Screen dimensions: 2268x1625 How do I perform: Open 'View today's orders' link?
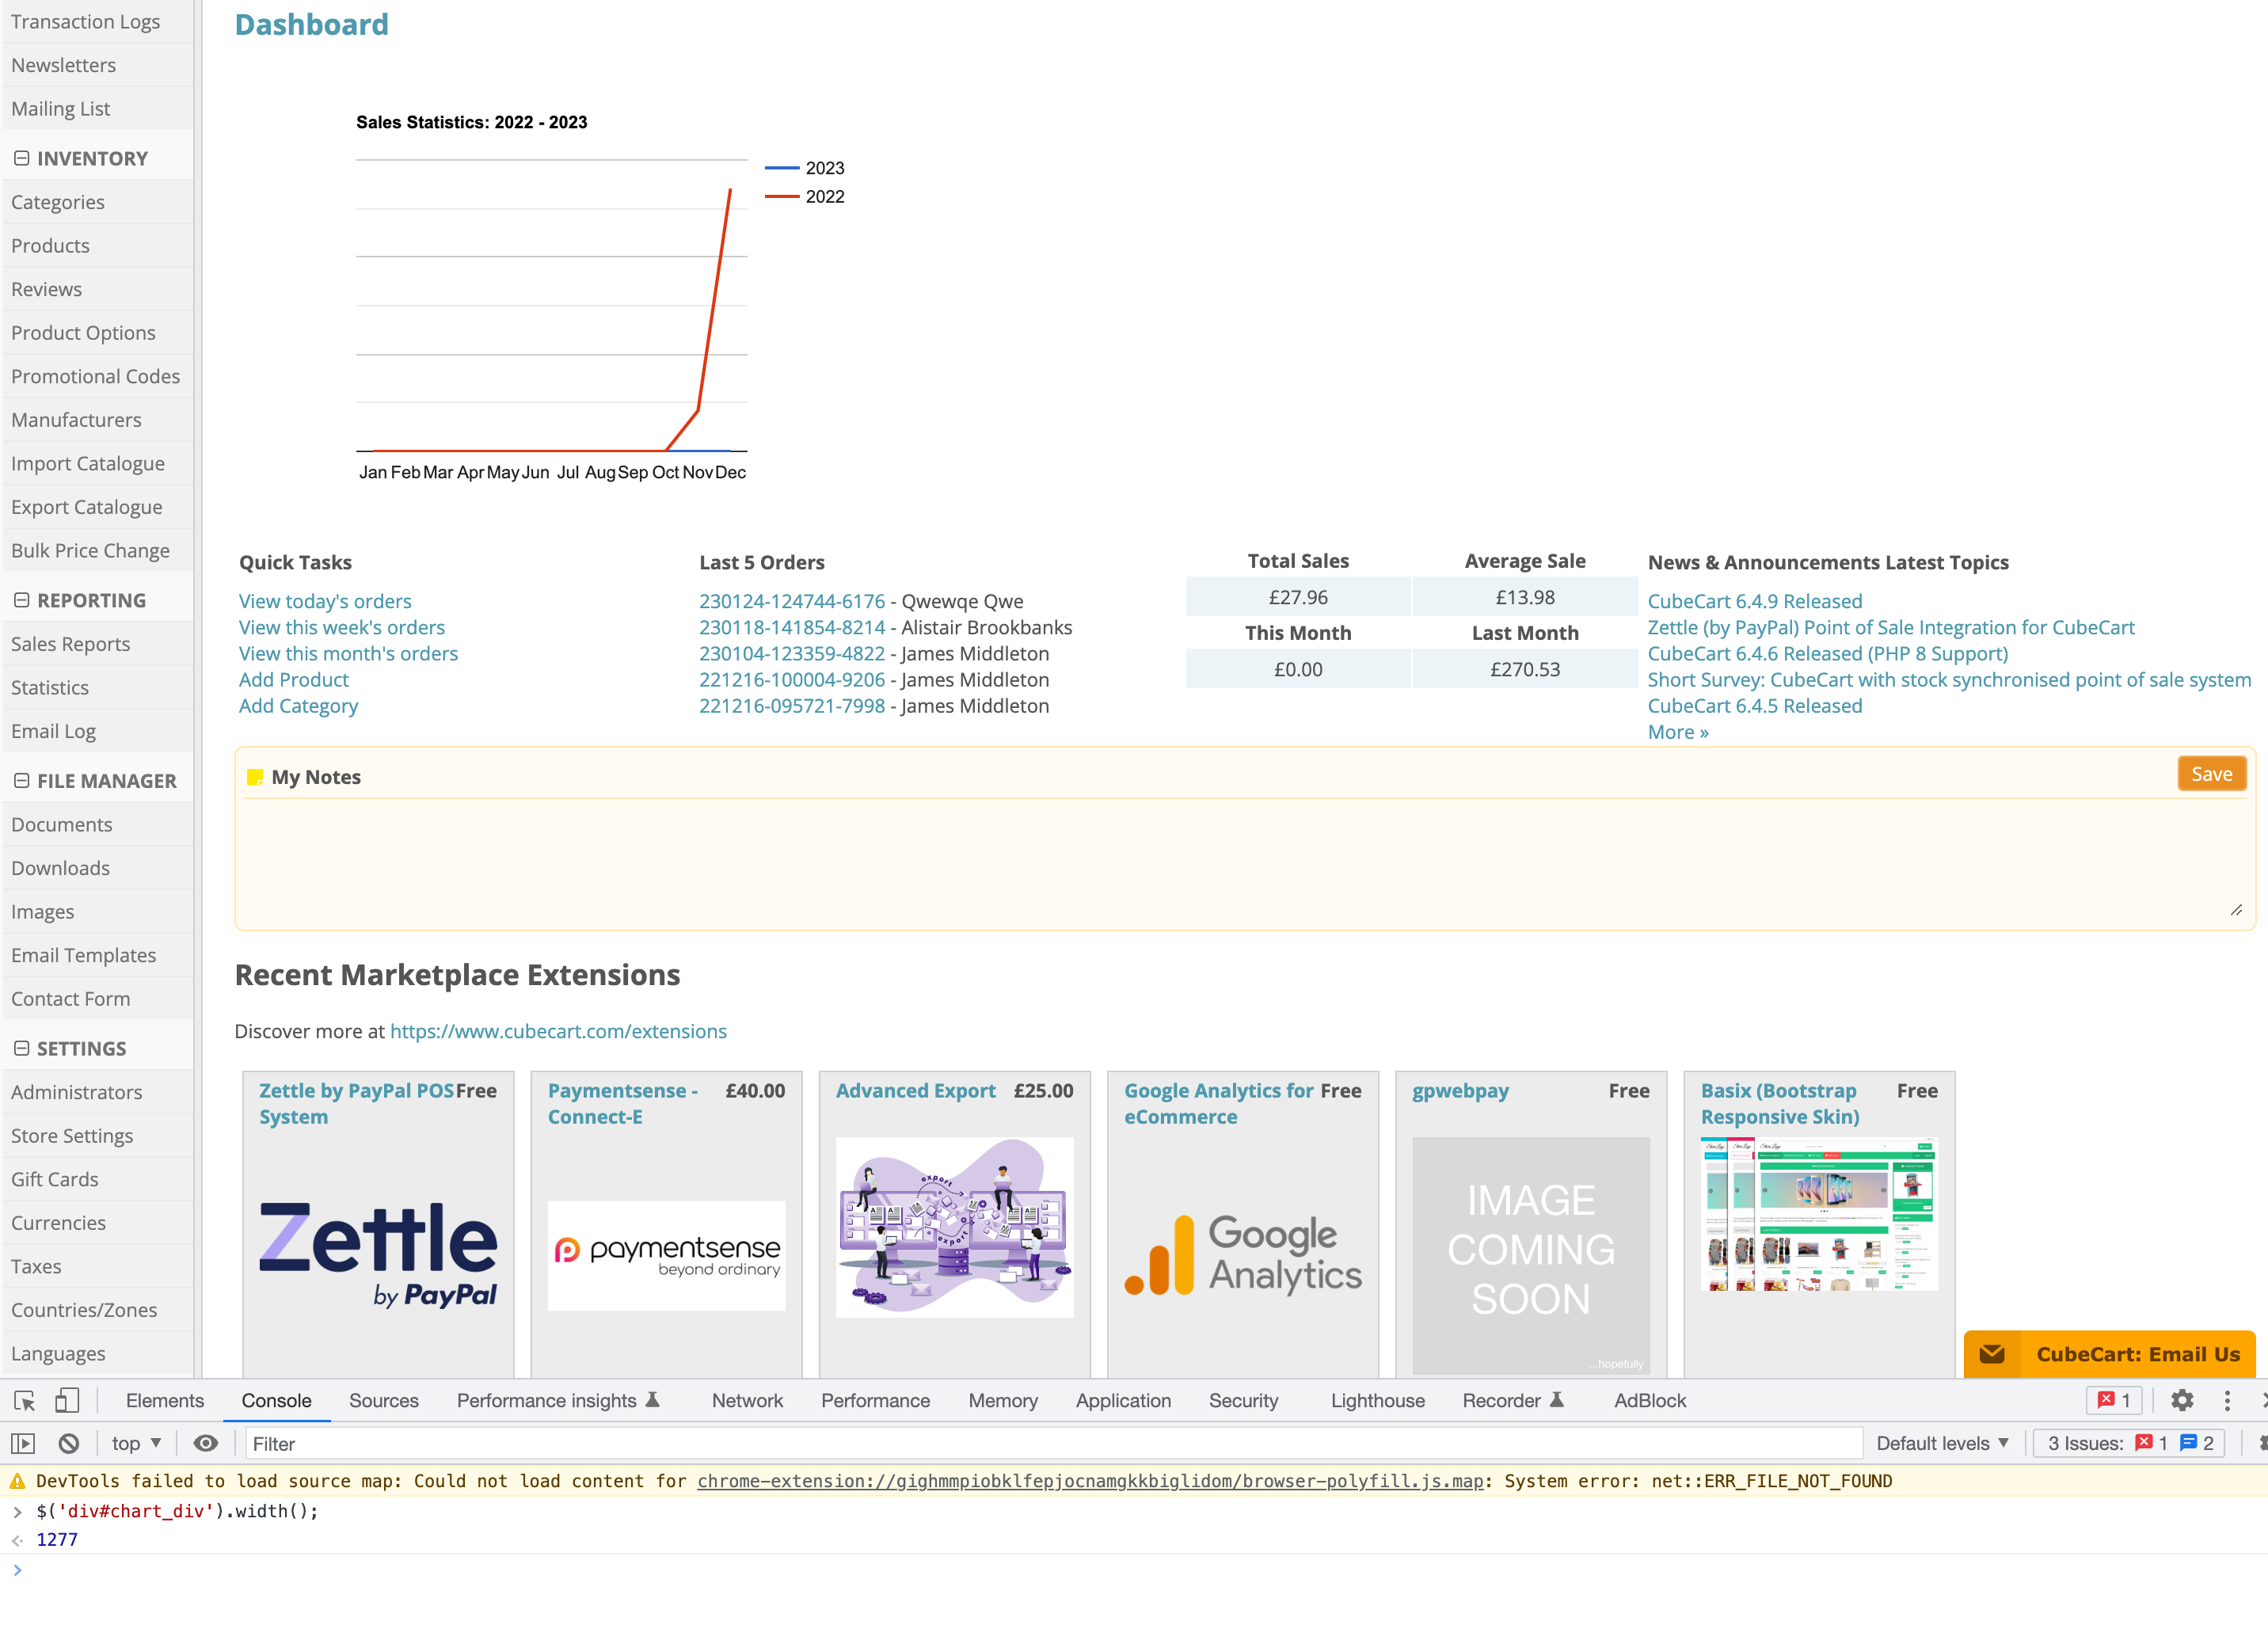pos(325,601)
